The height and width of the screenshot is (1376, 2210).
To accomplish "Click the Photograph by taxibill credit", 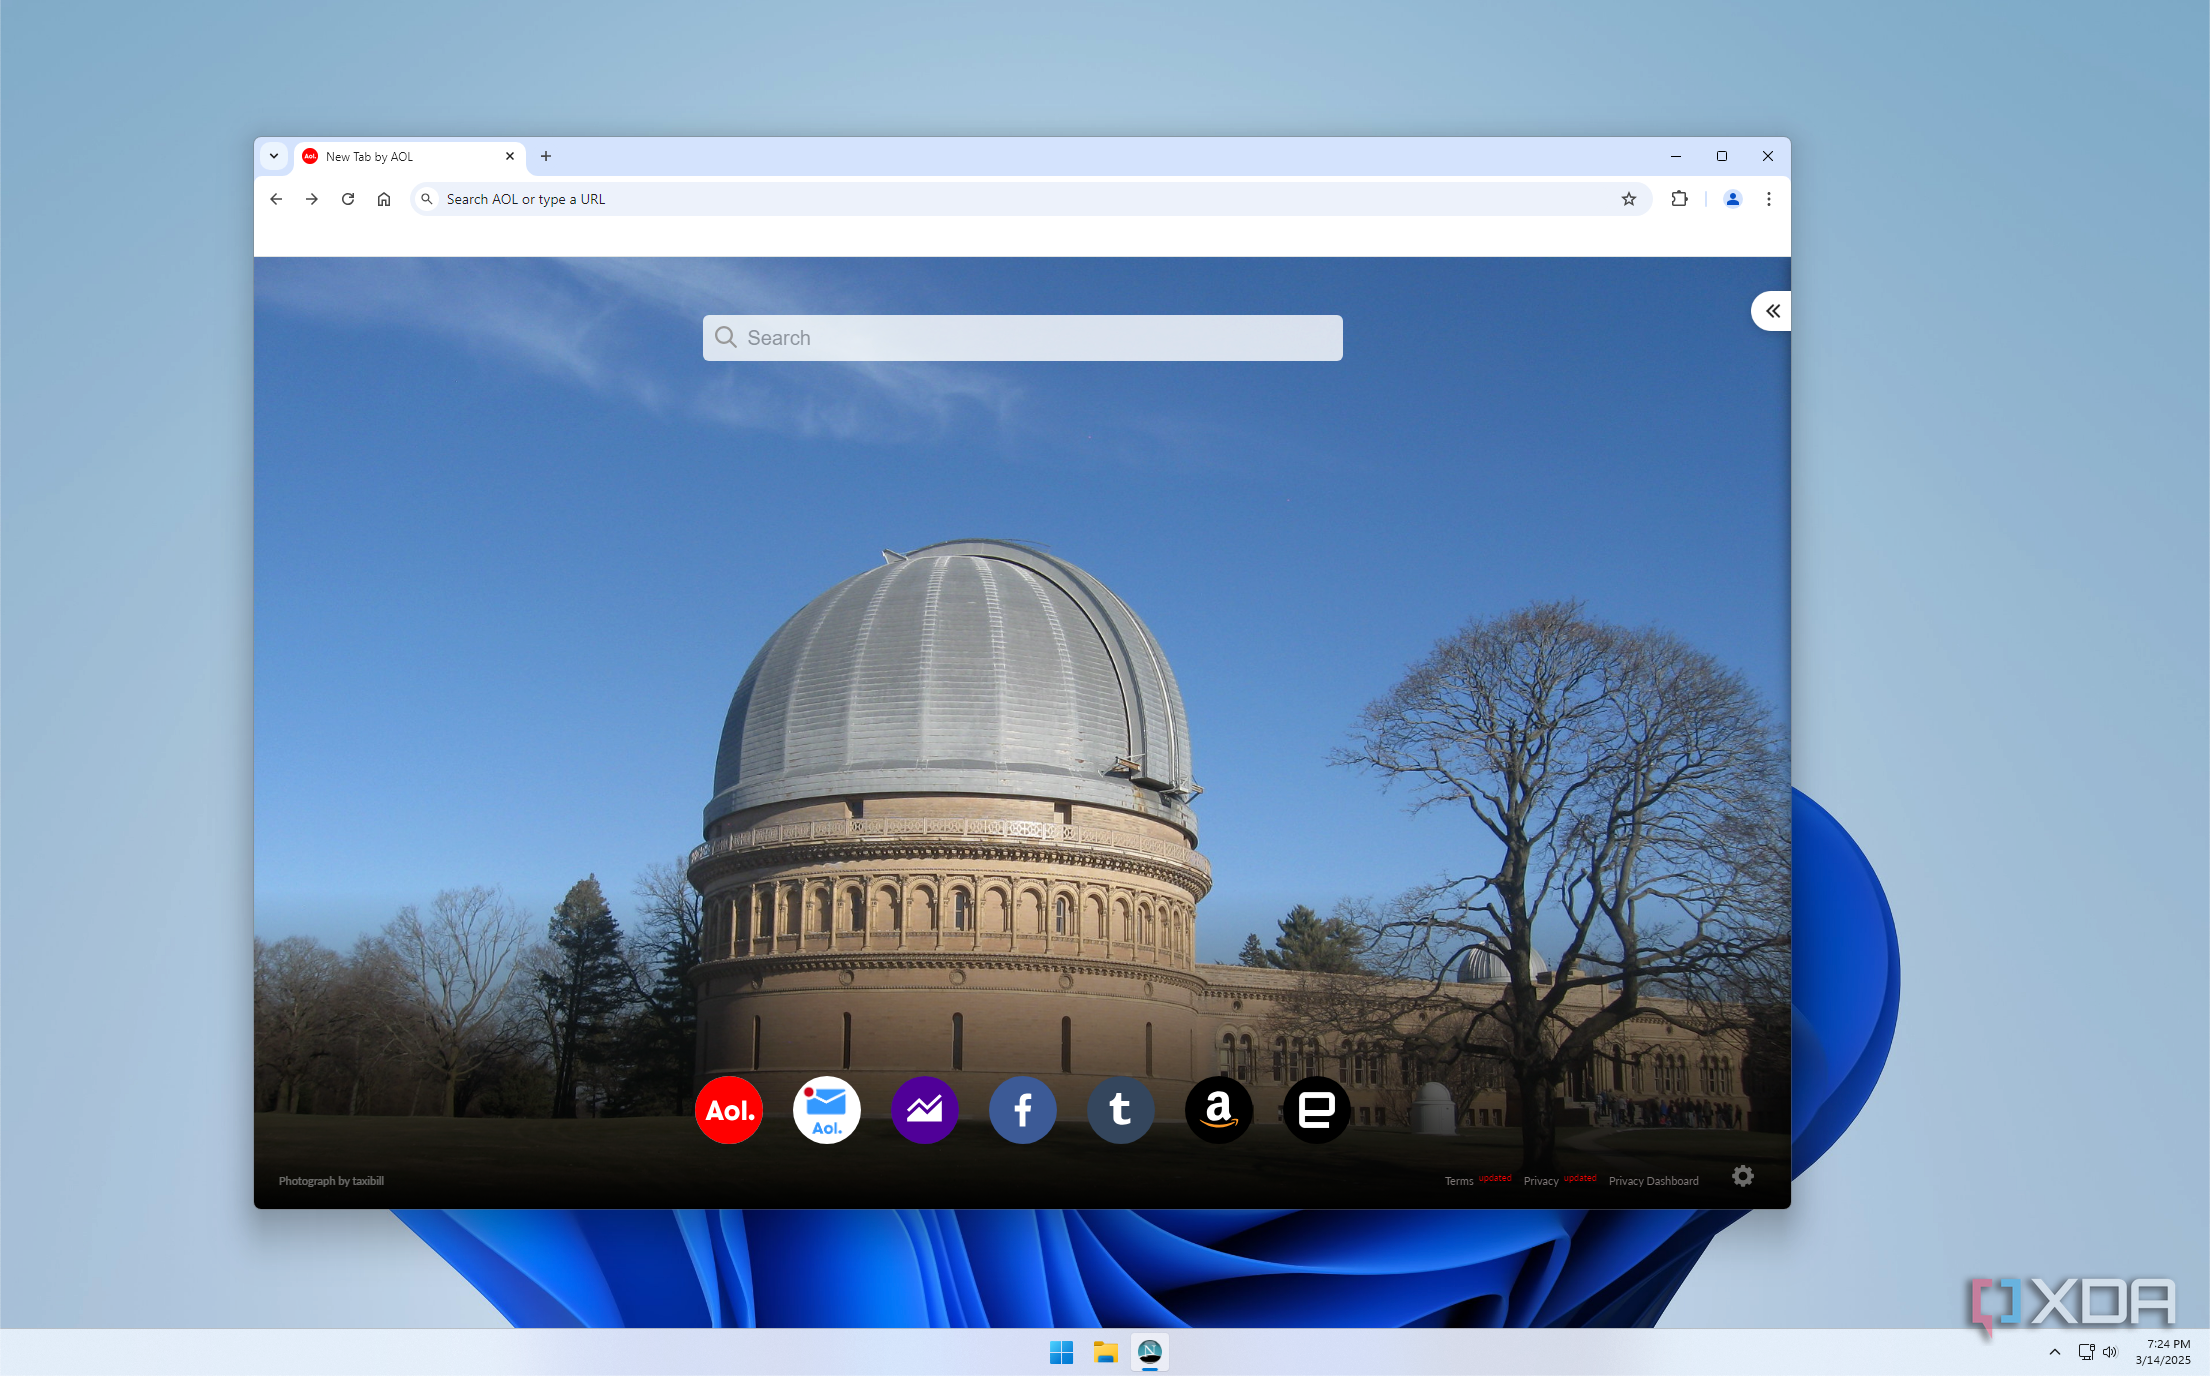I will pyautogui.click(x=331, y=1181).
